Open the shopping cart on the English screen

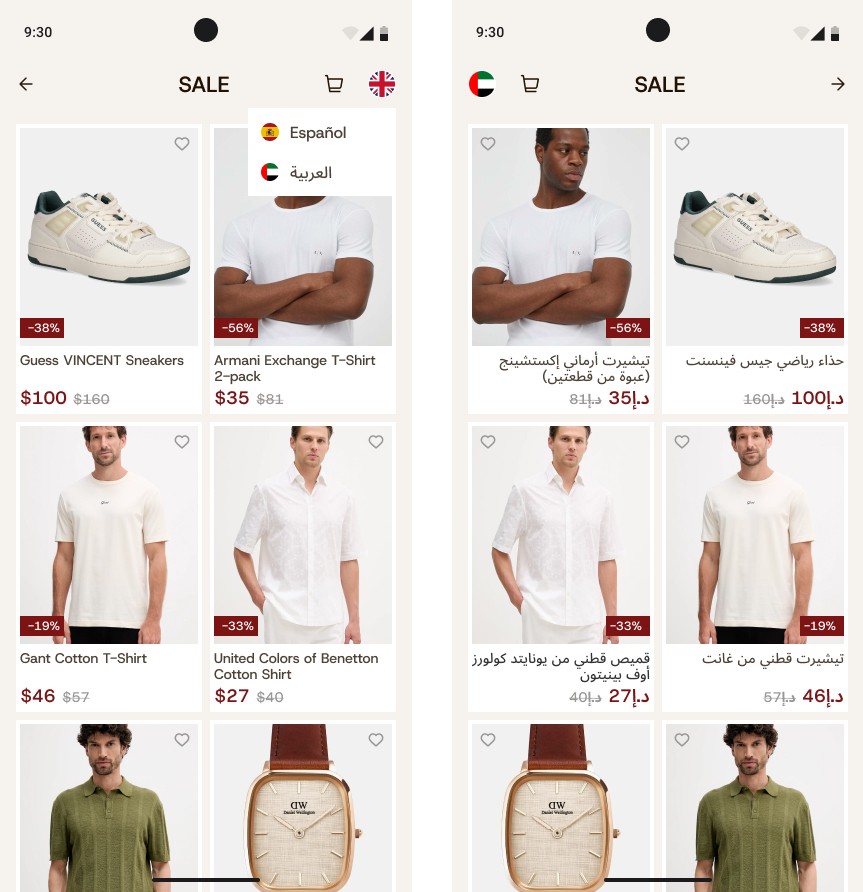(334, 84)
